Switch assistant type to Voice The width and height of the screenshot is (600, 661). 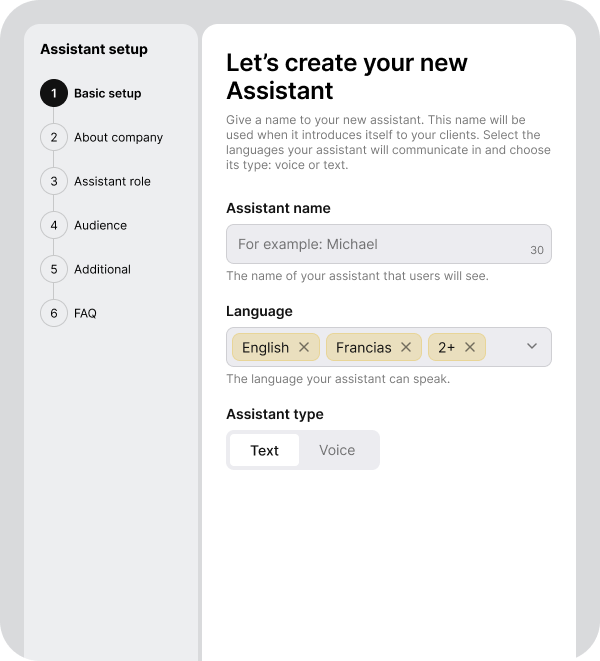[337, 450]
